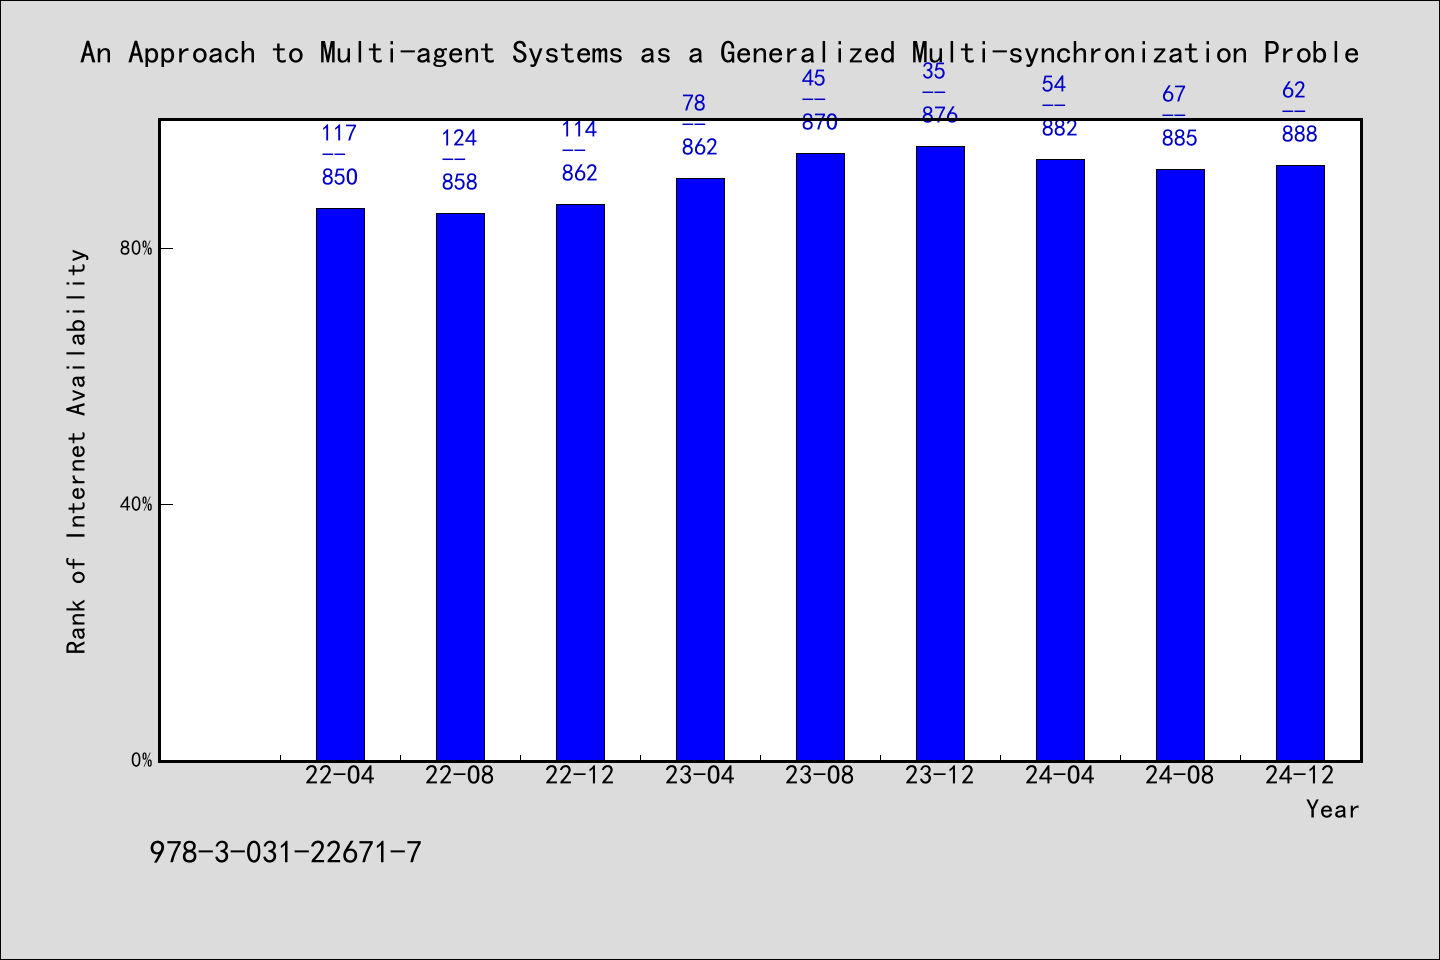Click the data label value 54
The height and width of the screenshot is (960, 1440).
(1054, 84)
